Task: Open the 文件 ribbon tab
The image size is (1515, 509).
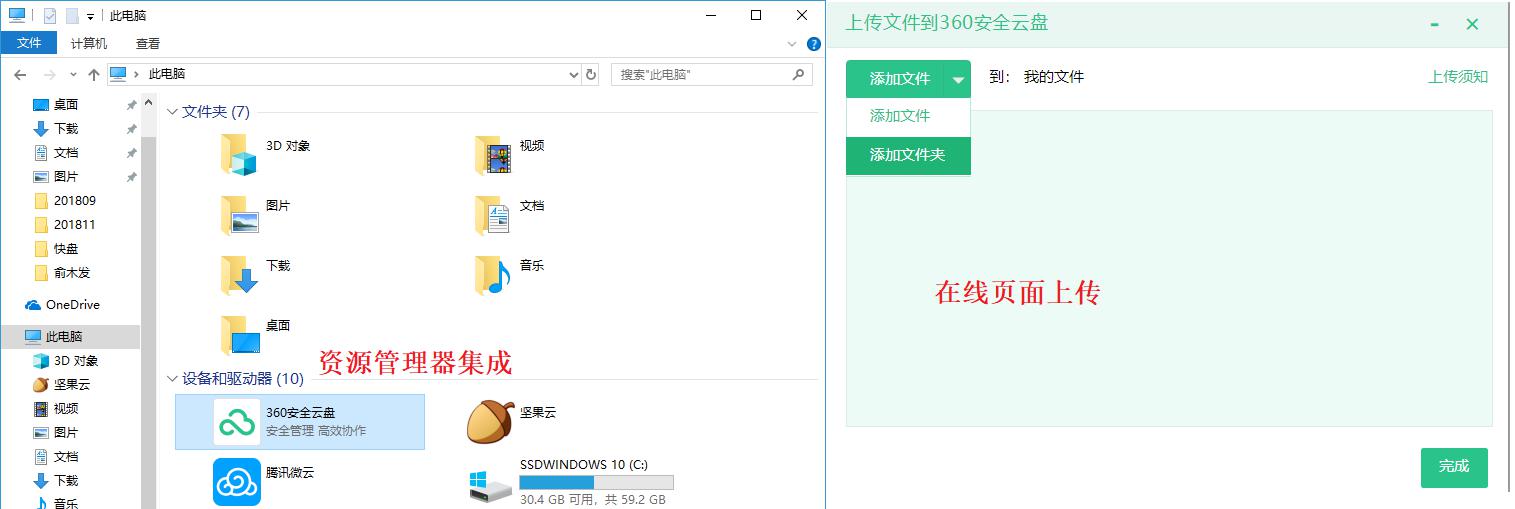Action: tap(29, 44)
